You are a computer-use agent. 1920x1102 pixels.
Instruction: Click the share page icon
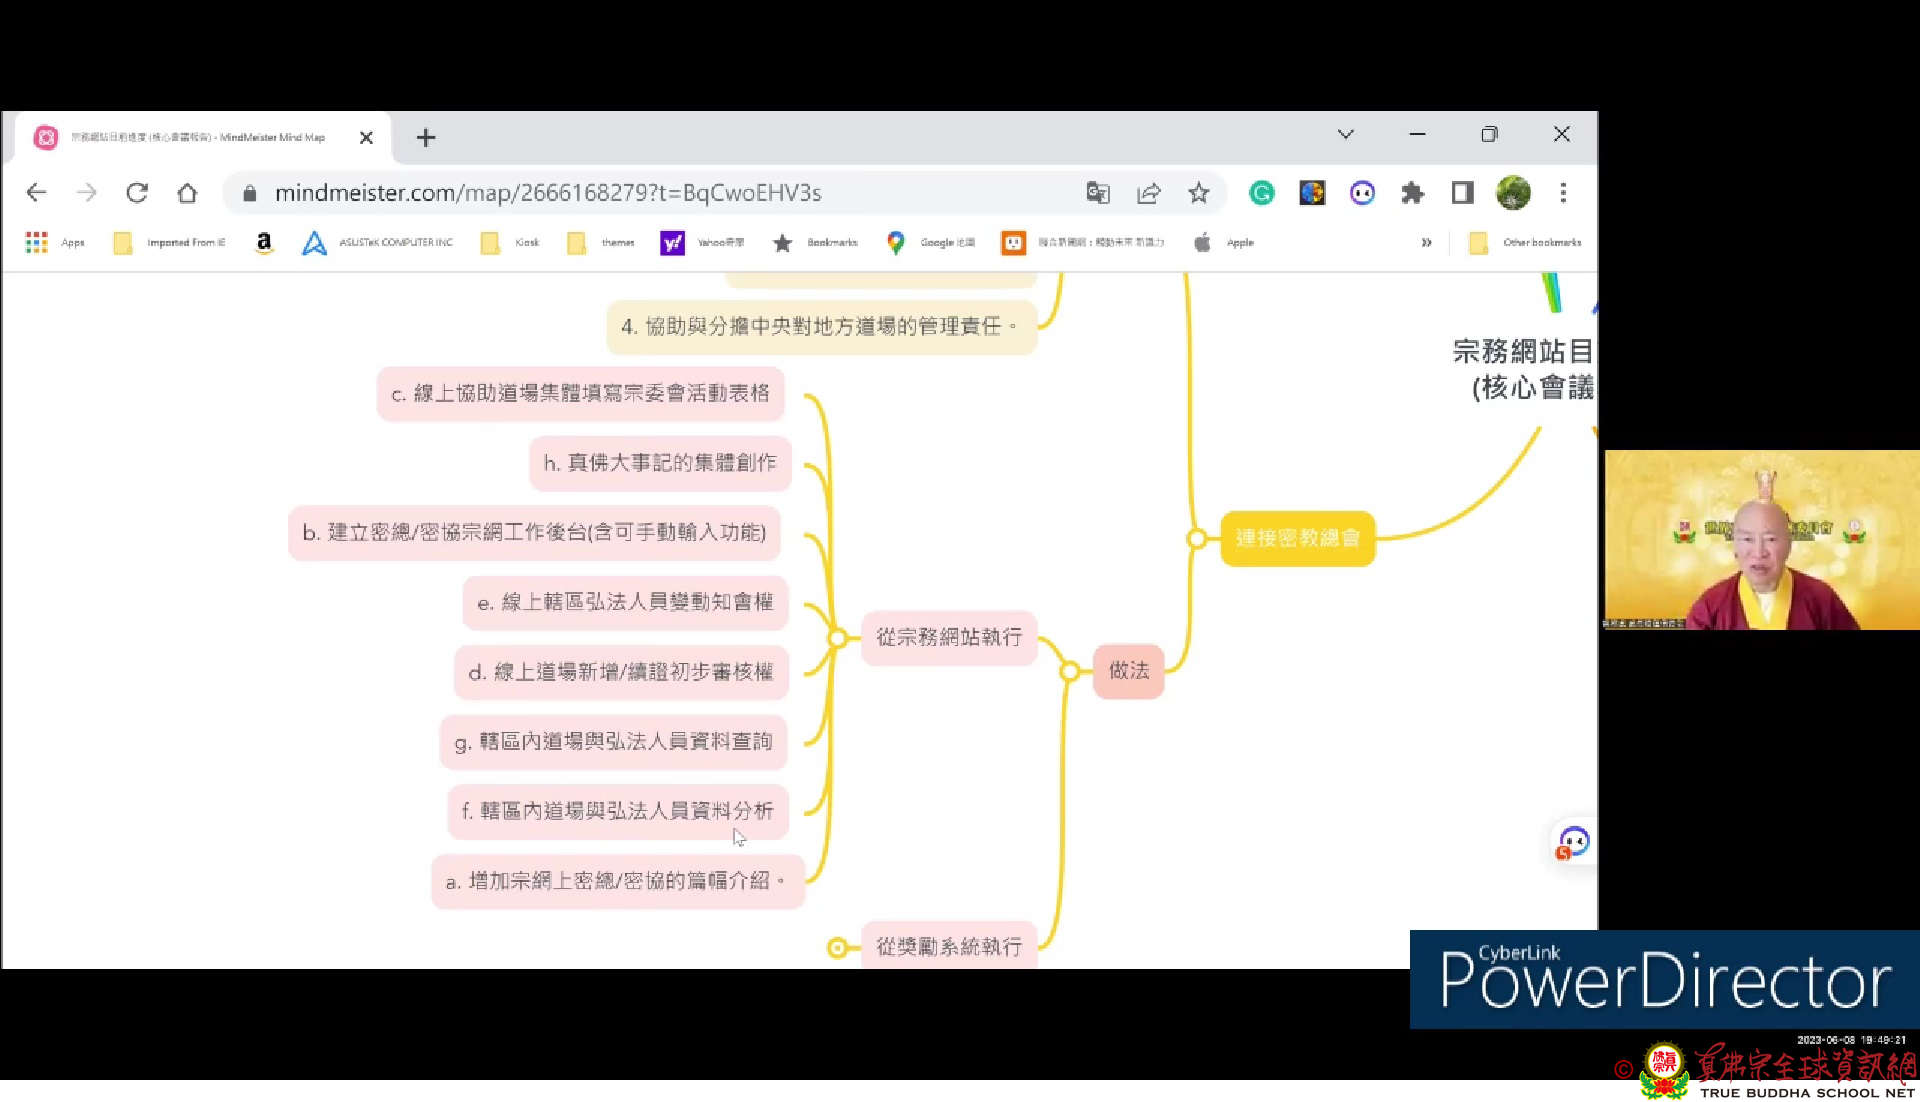pyautogui.click(x=1148, y=193)
